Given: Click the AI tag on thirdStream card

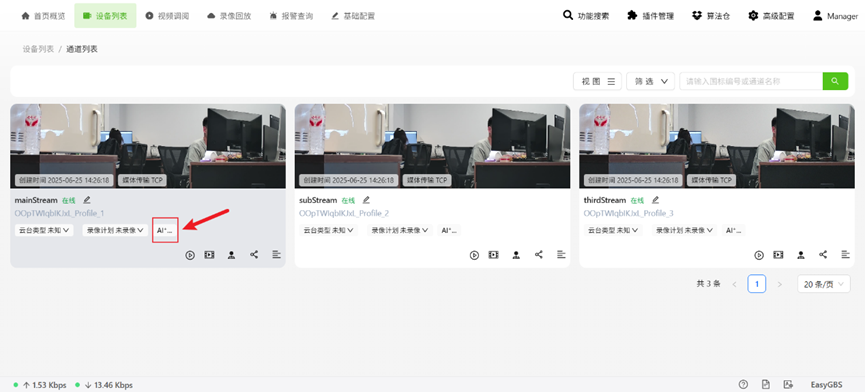Looking at the screenshot, I should coord(734,230).
